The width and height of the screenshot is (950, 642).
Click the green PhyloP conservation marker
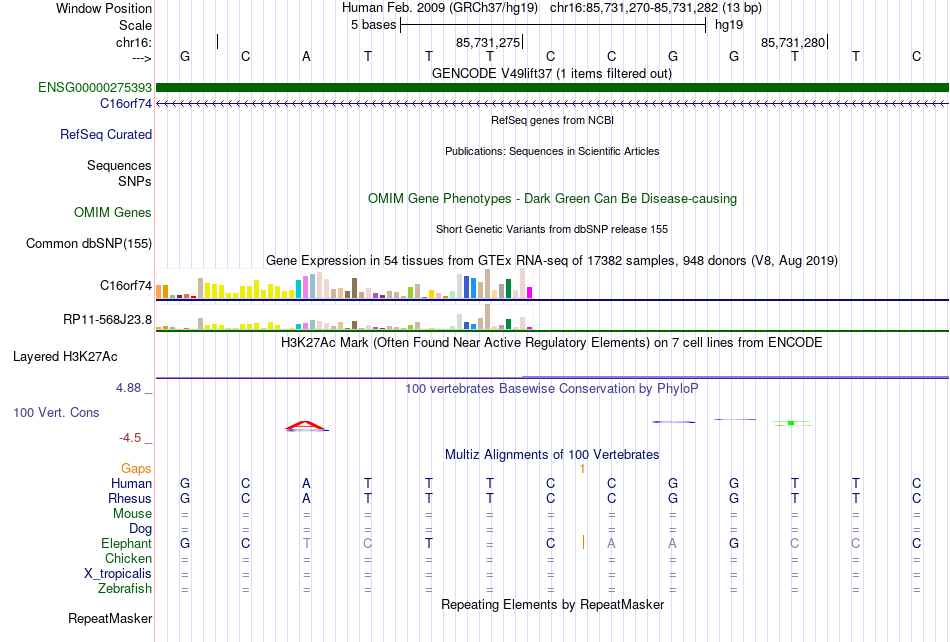[x=791, y=423]
